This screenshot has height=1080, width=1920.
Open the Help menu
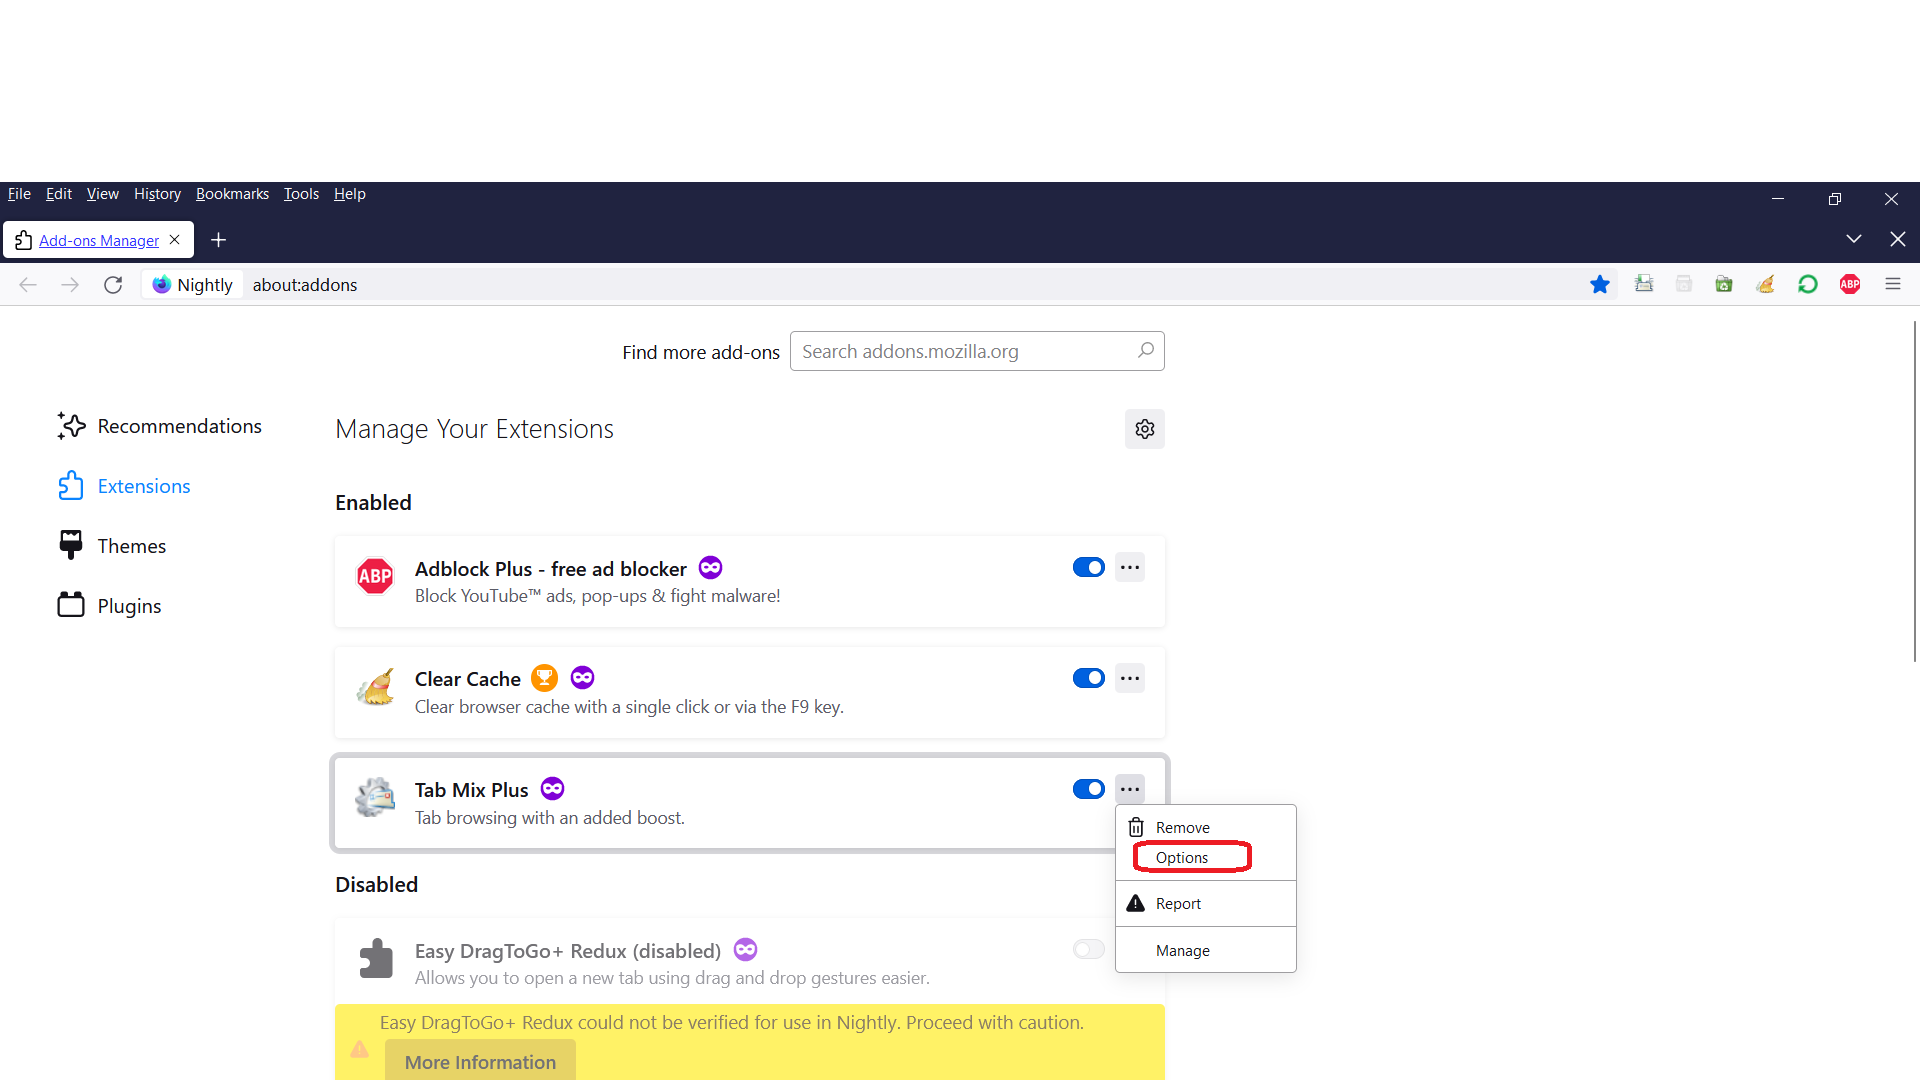tap(350, 194)
